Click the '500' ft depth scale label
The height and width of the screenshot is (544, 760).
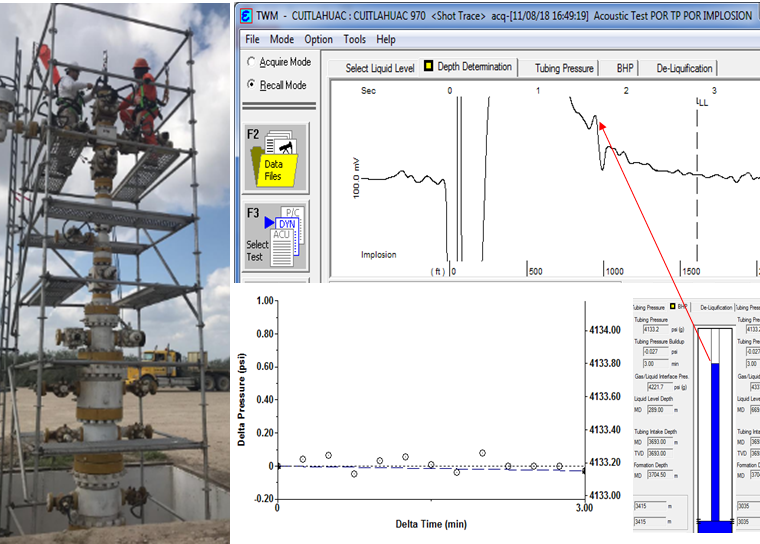click(x=536, y=272)
